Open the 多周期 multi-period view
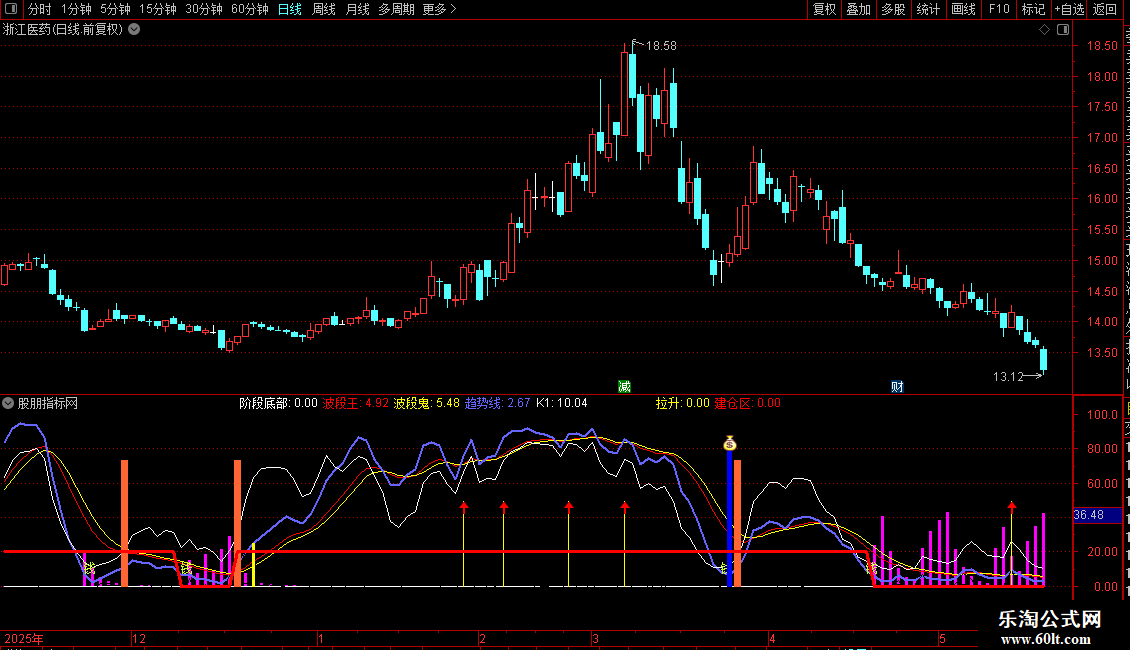1130x650 pixels. tap(396, 9)
